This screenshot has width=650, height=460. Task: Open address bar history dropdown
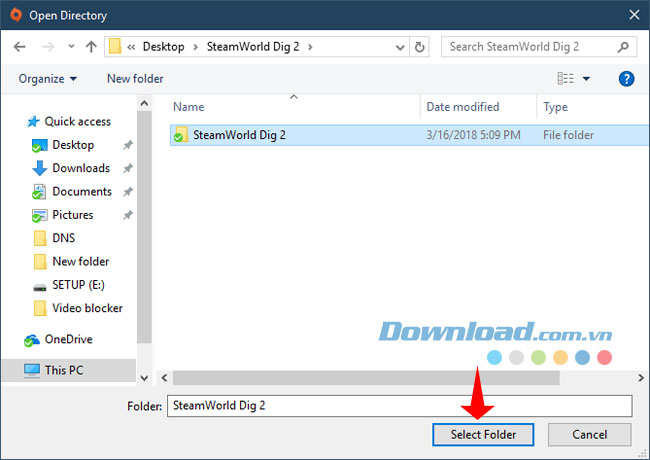400,47
